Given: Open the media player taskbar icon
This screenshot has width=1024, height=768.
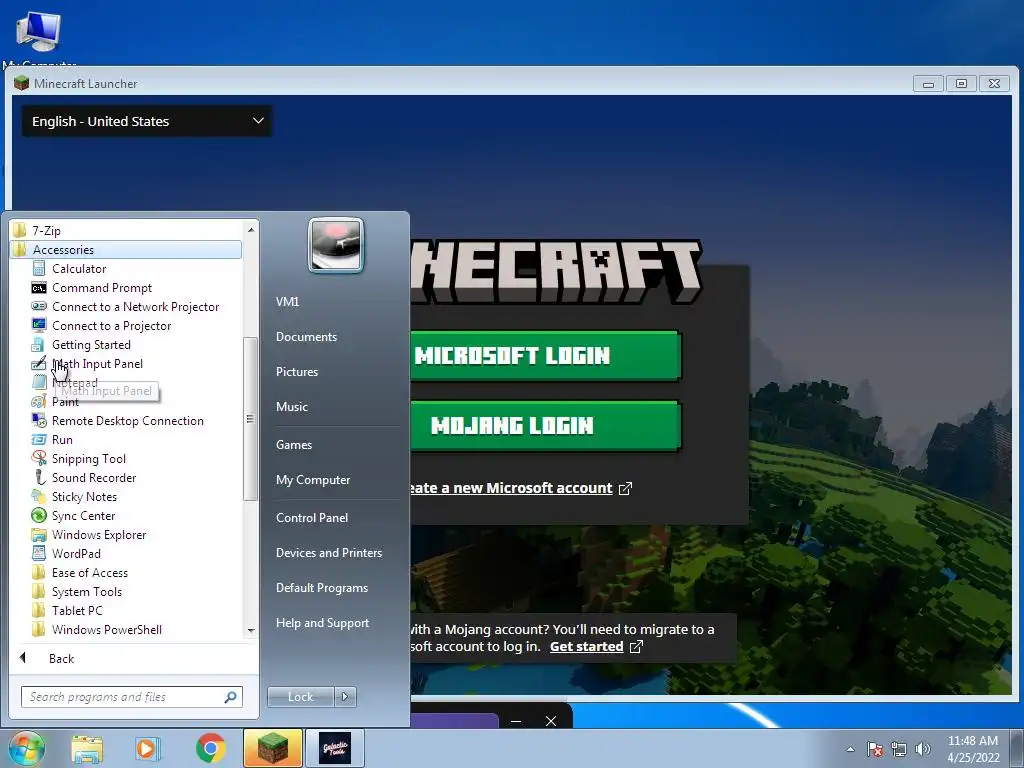Looking at the screenshot, I should 148,748.
